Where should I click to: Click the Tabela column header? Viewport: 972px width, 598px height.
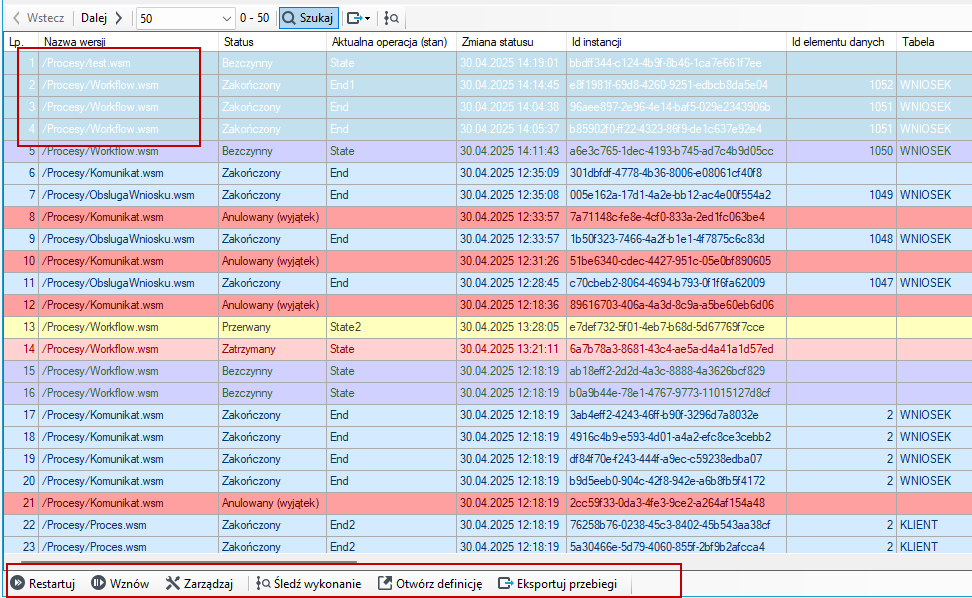934,42
